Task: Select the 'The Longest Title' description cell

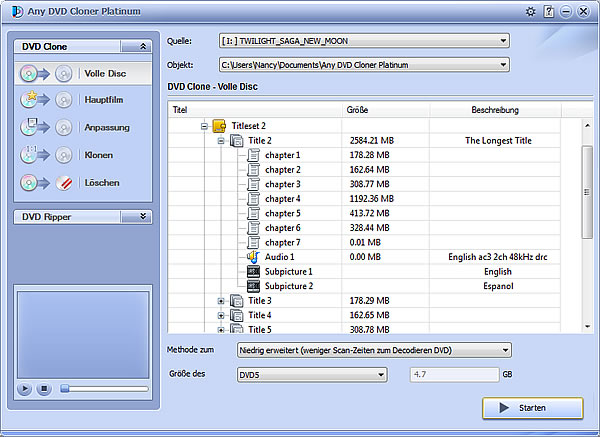Action: (498, 141)
